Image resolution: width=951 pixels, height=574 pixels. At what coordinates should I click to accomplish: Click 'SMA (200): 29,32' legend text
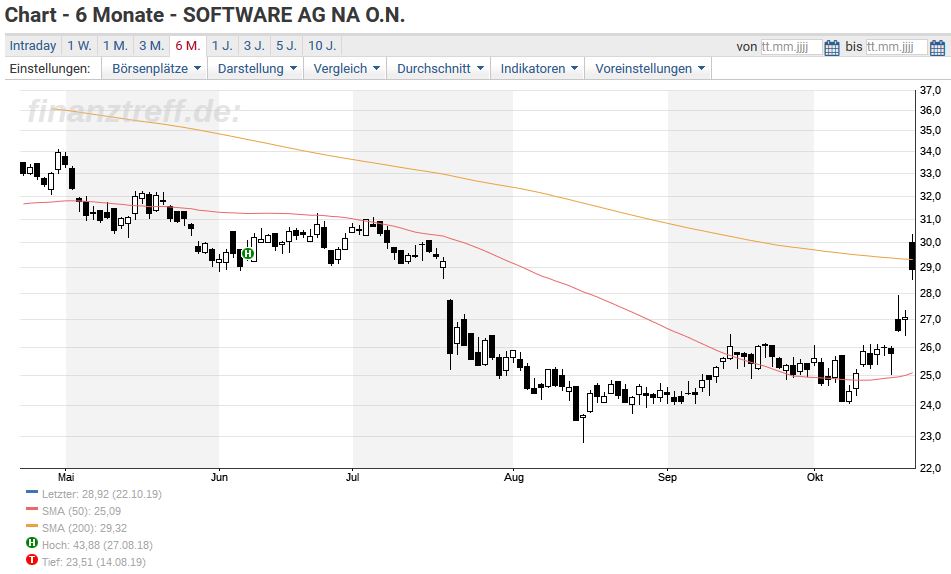(x=84, y=528)
